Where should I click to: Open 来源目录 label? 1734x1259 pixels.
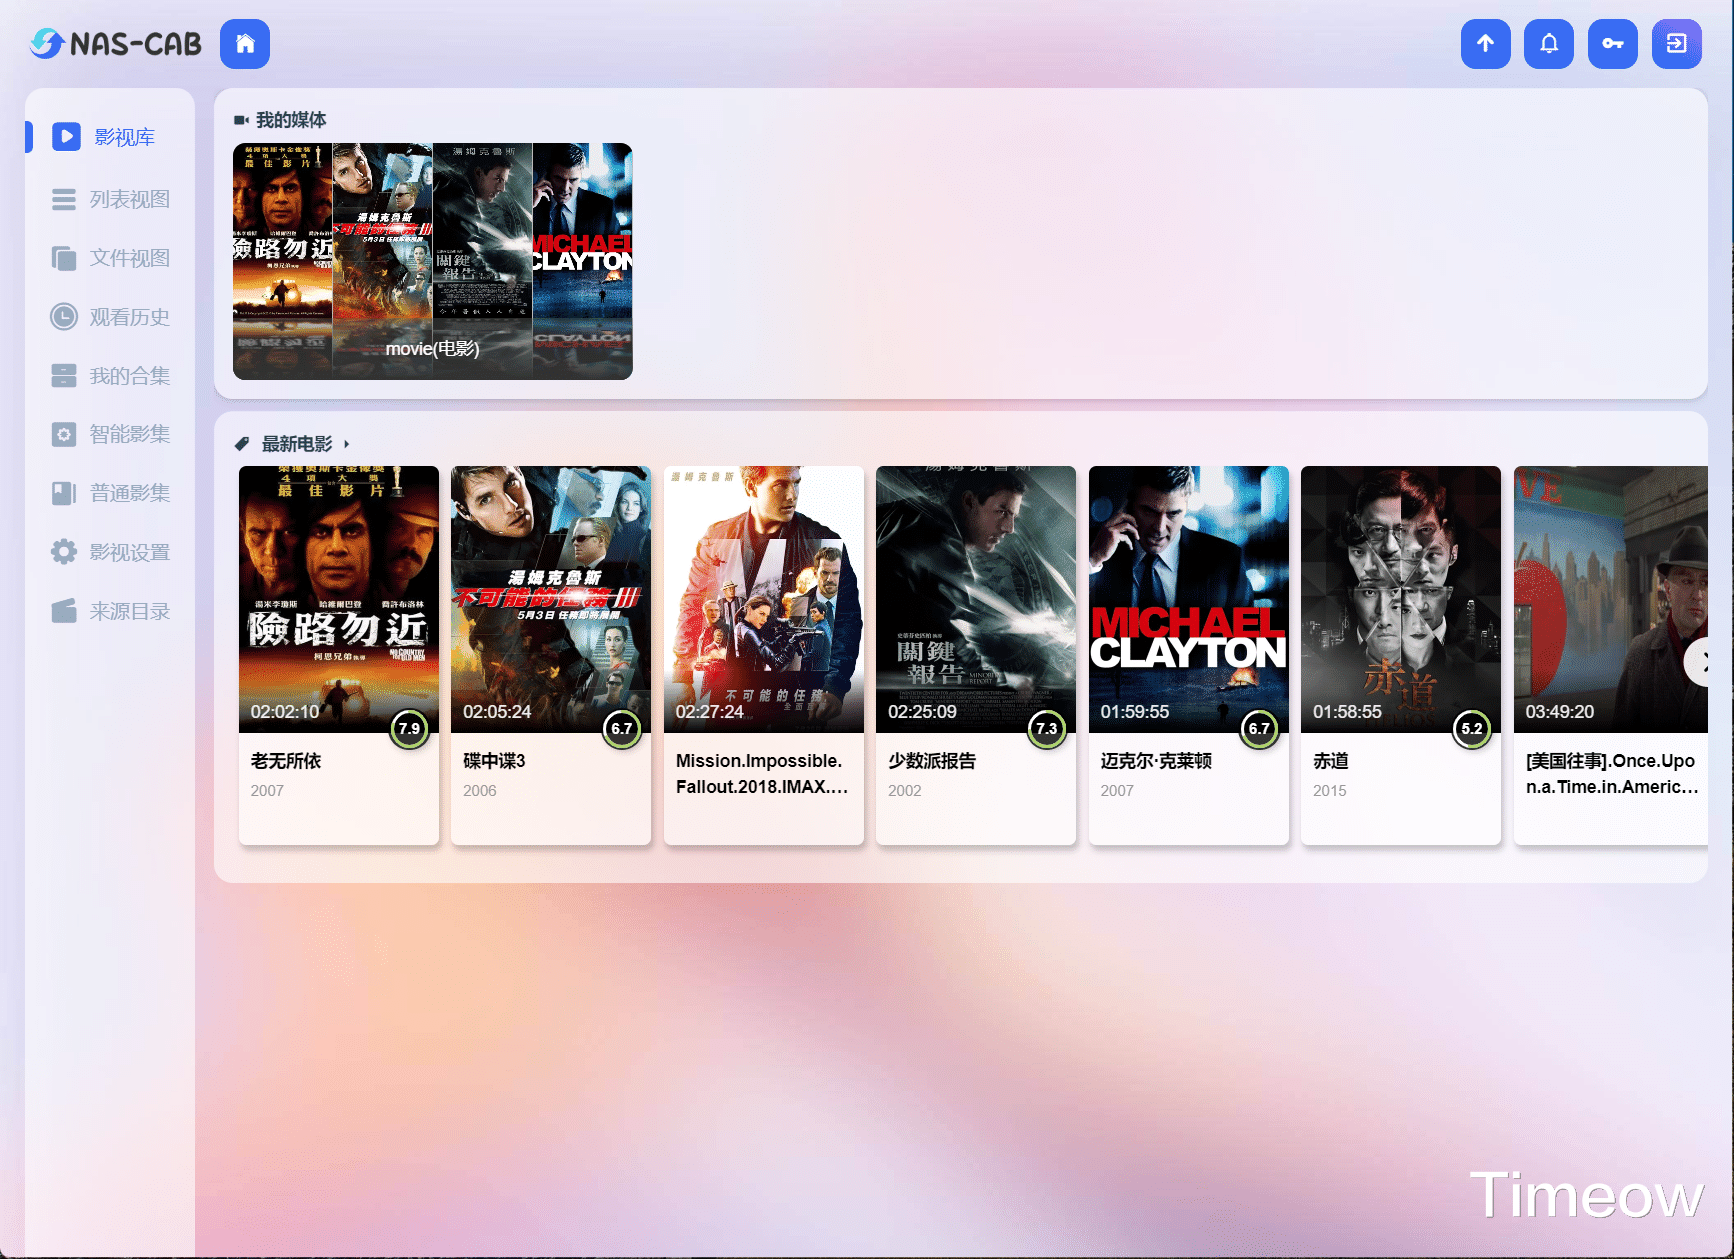pos(130,611)
